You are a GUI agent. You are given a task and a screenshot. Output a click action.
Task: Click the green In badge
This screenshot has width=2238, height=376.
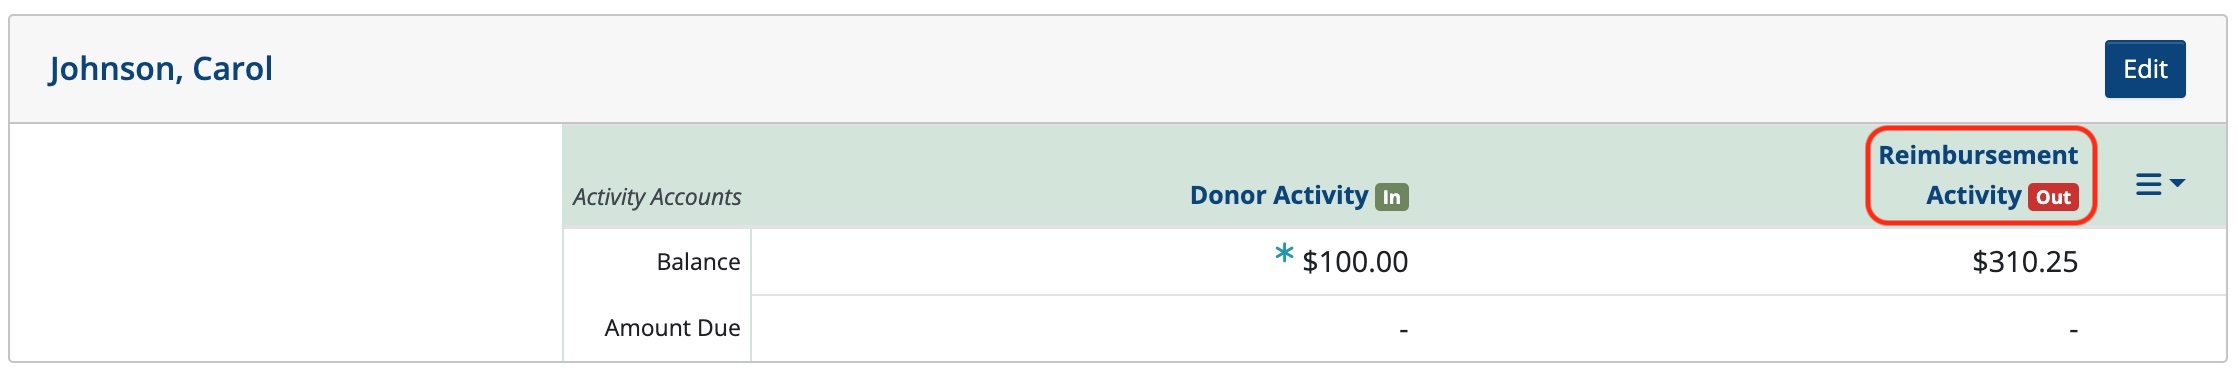1392,197
